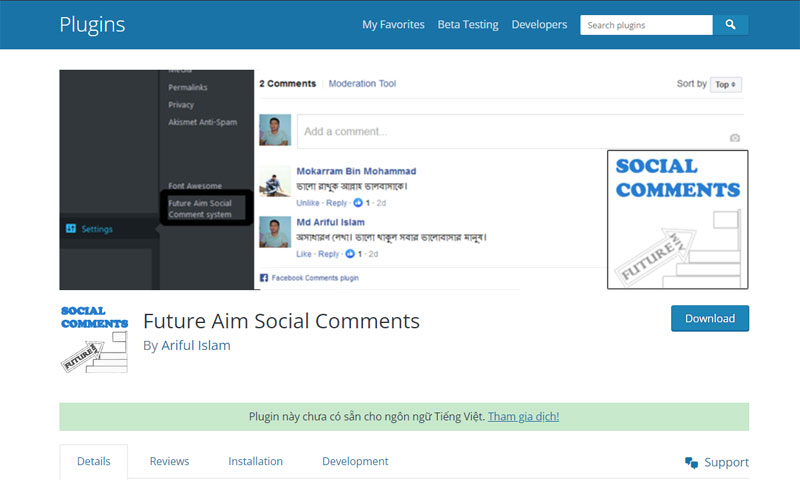Image resolution: width=800 pixels, height=500 pixels.
Task: Click the avatar beside Add a comment
Action: 275,130
